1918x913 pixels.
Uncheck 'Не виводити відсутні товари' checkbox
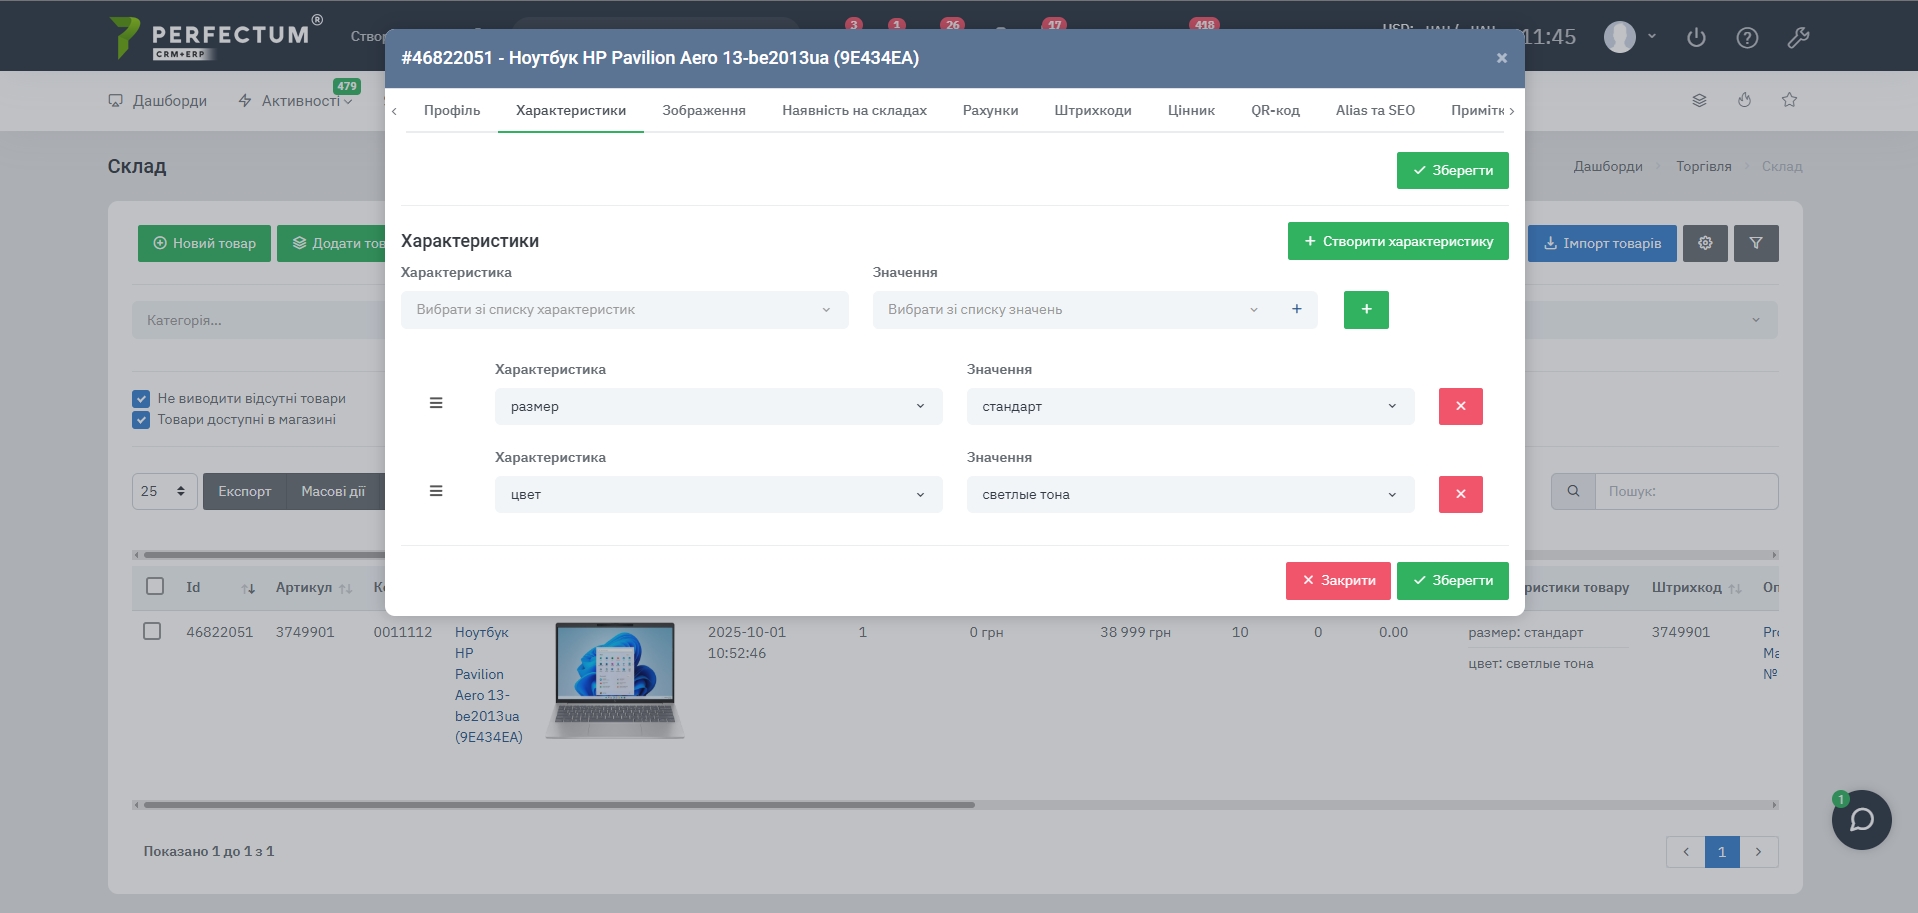tap(141, 398)
